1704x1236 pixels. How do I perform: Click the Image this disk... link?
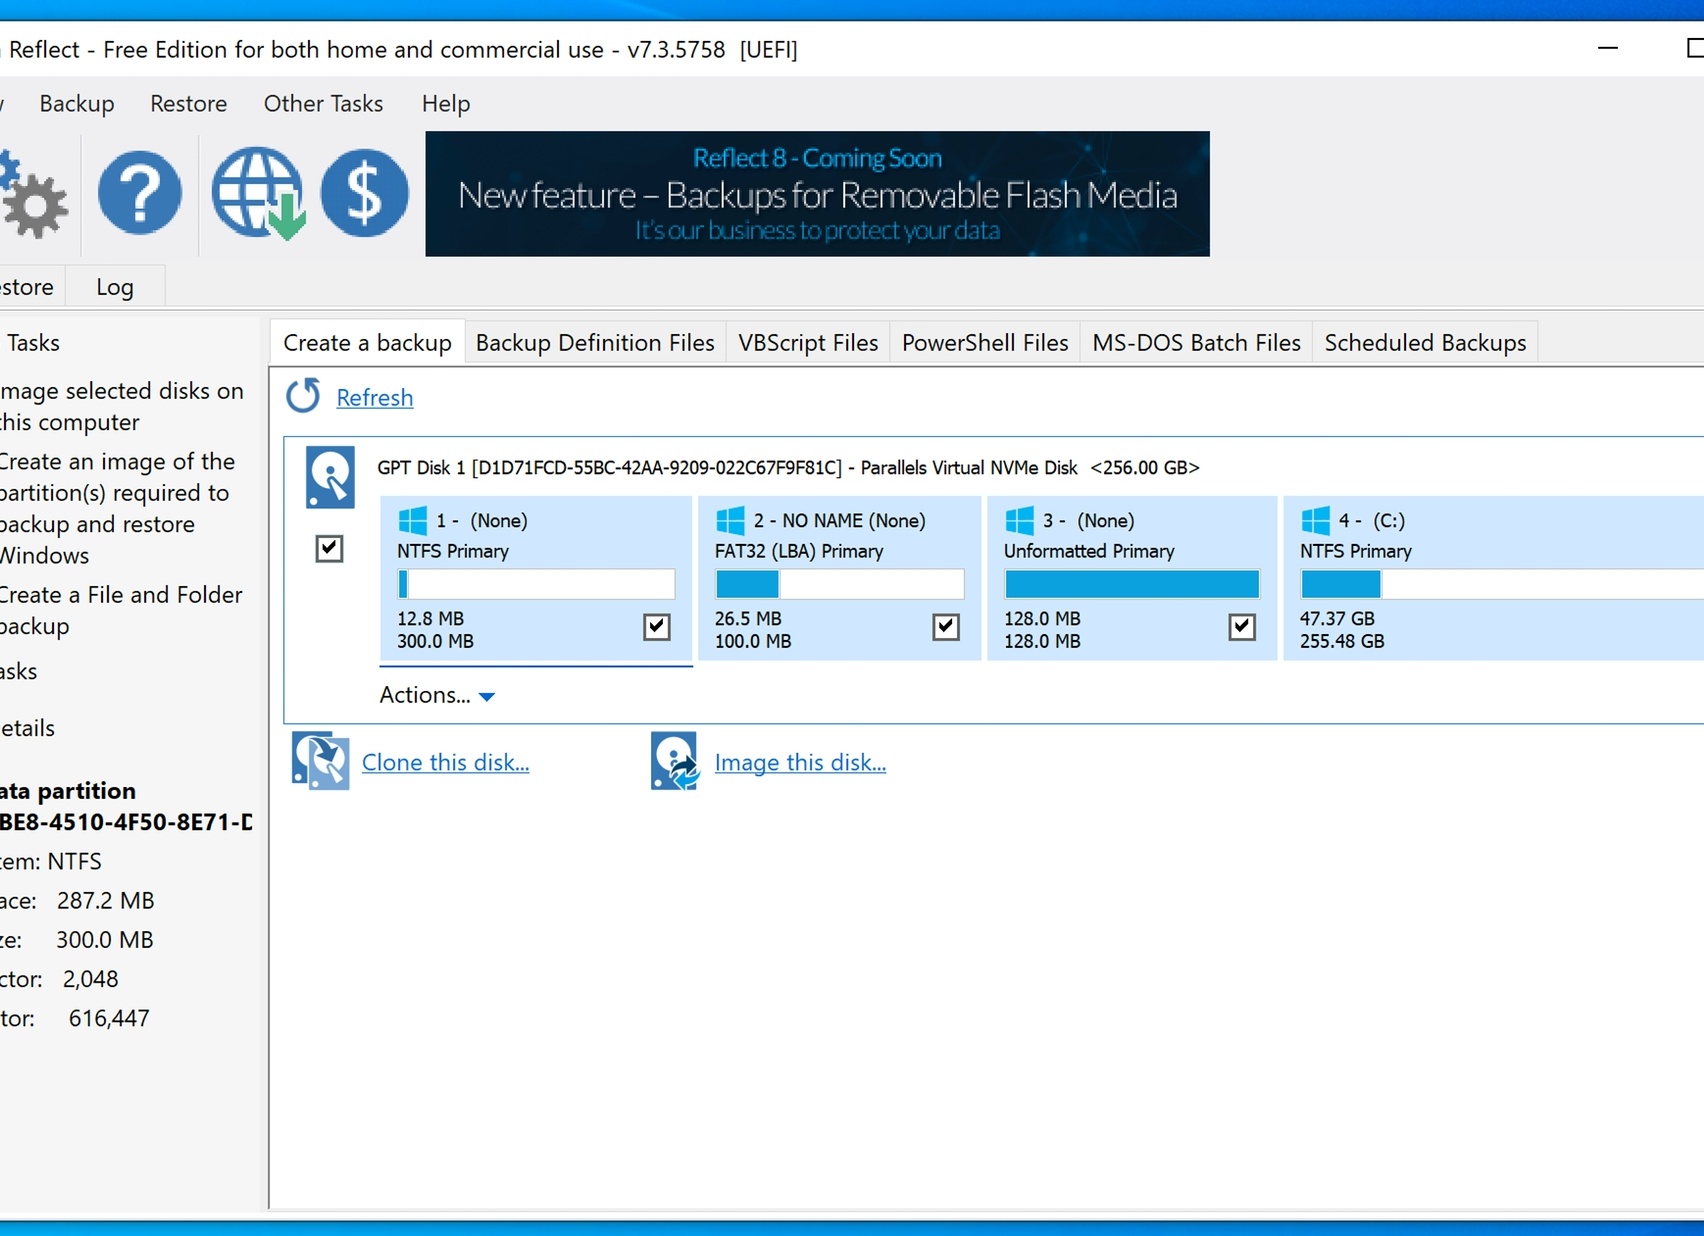pyautogui.click(x=800, y=763)
